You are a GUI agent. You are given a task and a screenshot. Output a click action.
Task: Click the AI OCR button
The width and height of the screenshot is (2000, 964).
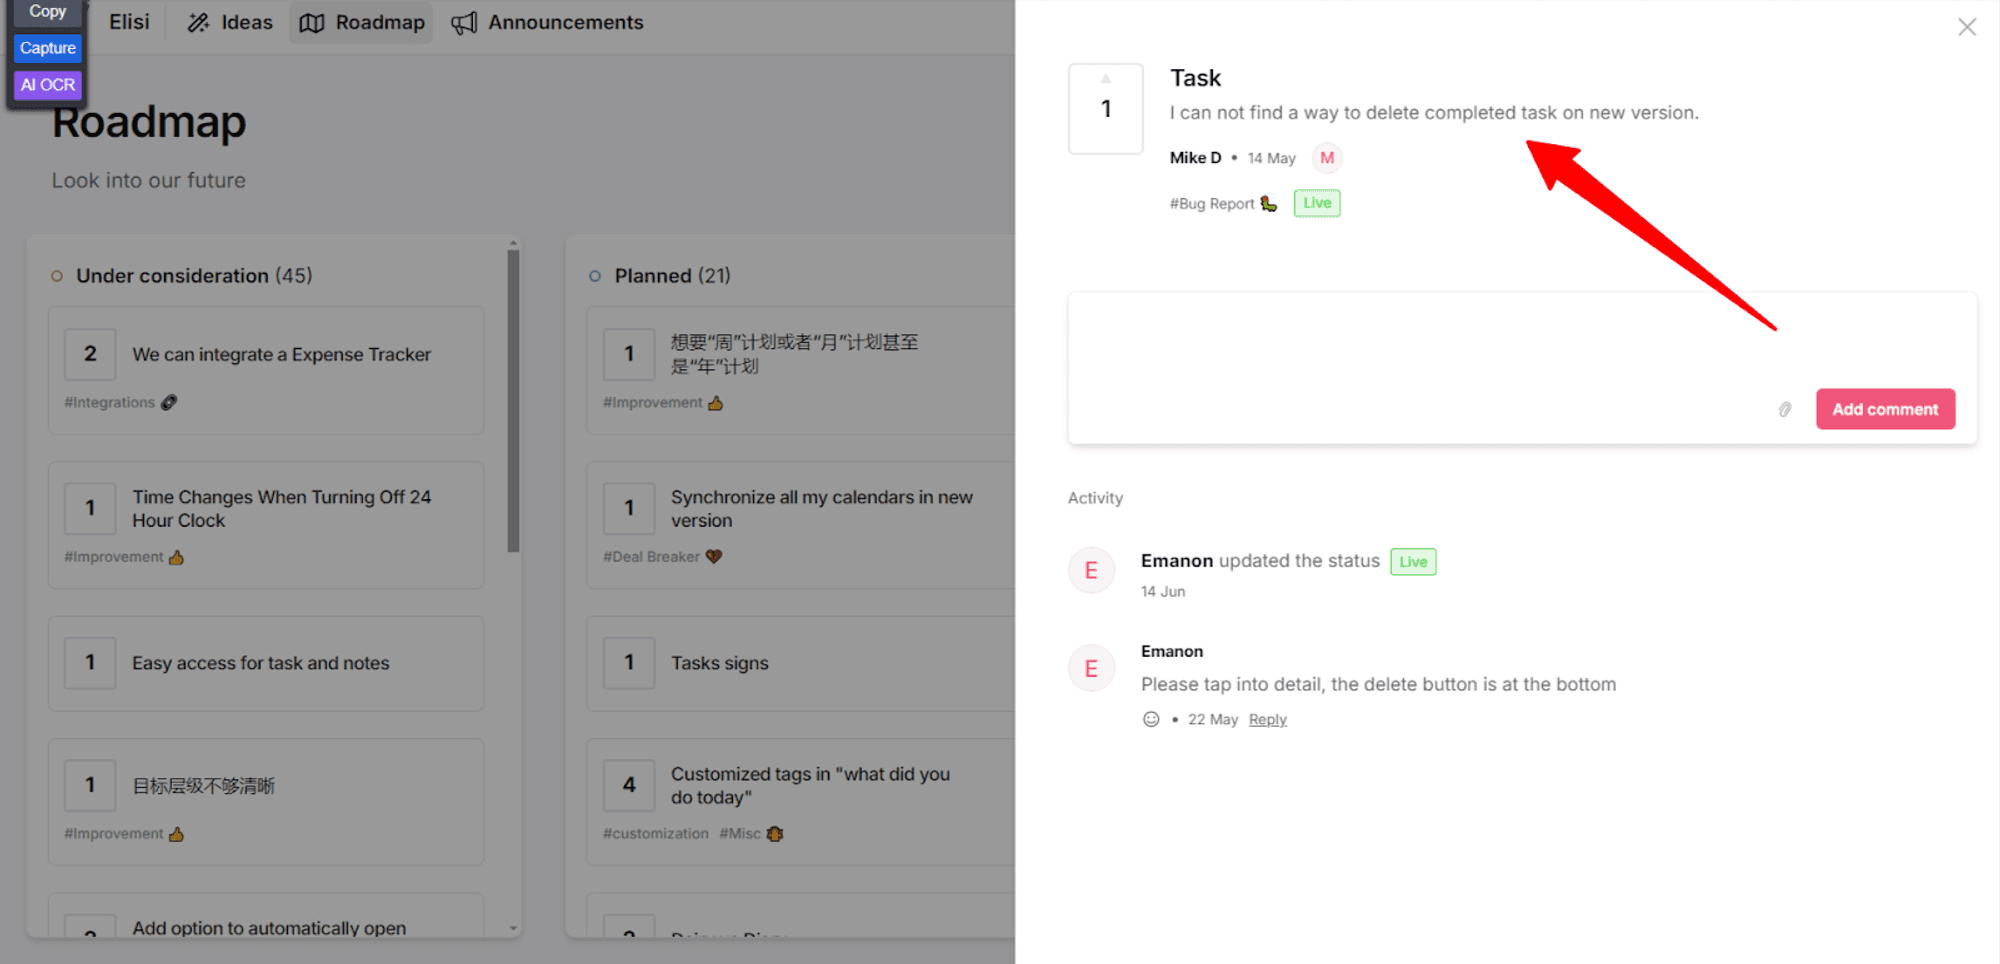[48, 85]
